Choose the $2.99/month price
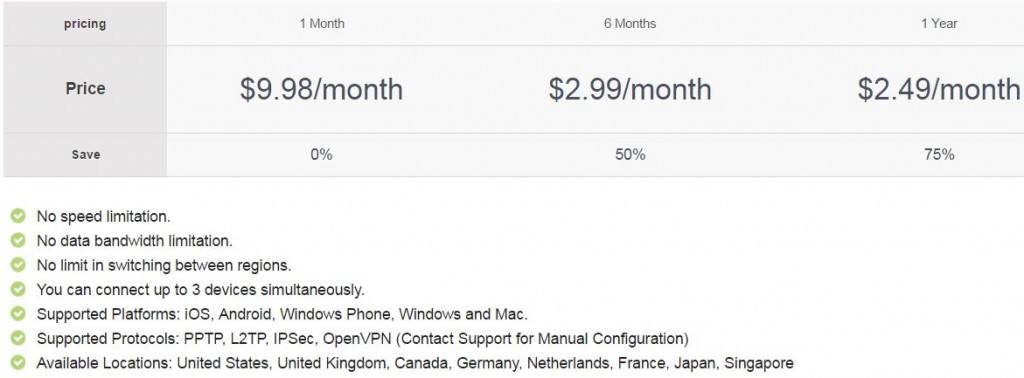Viewport: 1024px width, 378px height. 630,89
